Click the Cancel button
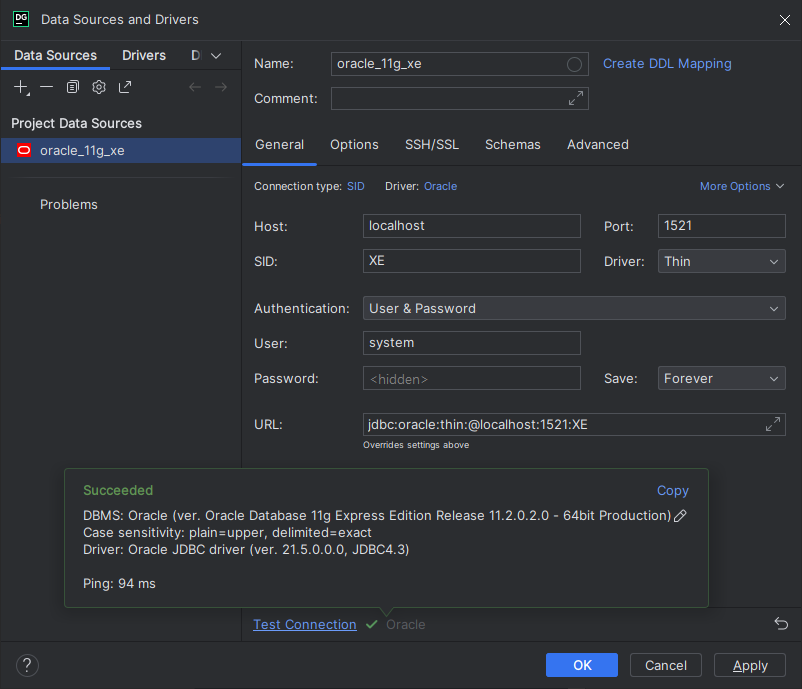The image size is (802, 689). click(x=665, y=665)
